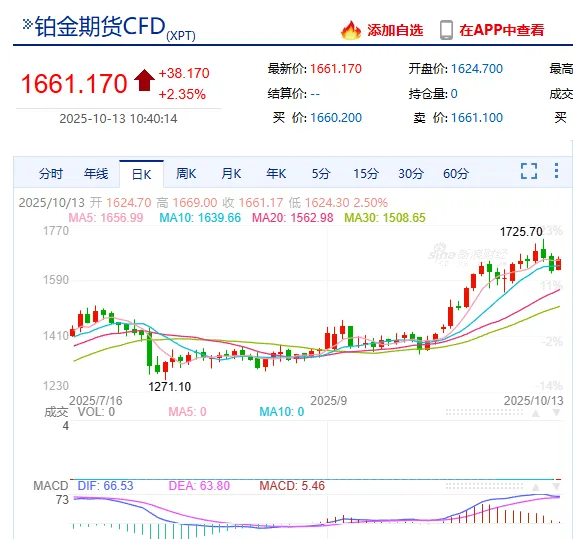Click the MACD: 5.46 indicator value

coord(292,486)
